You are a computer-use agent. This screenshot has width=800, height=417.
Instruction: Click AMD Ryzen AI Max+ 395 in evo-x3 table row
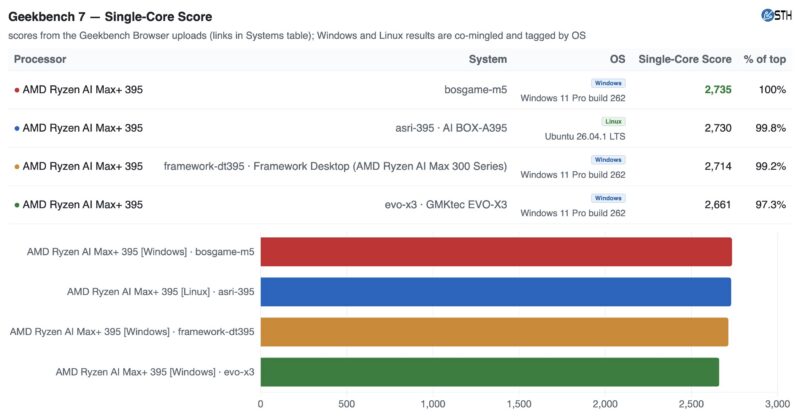83,205
